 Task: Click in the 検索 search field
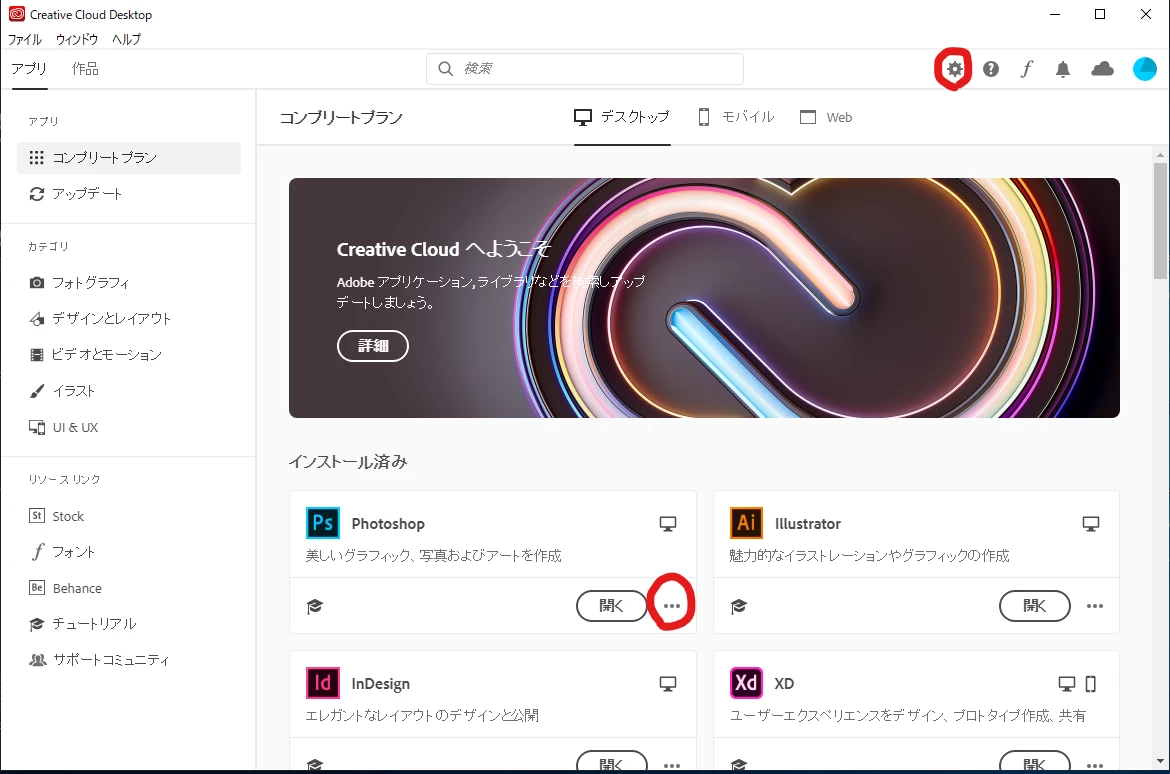[x=585, y=69]
